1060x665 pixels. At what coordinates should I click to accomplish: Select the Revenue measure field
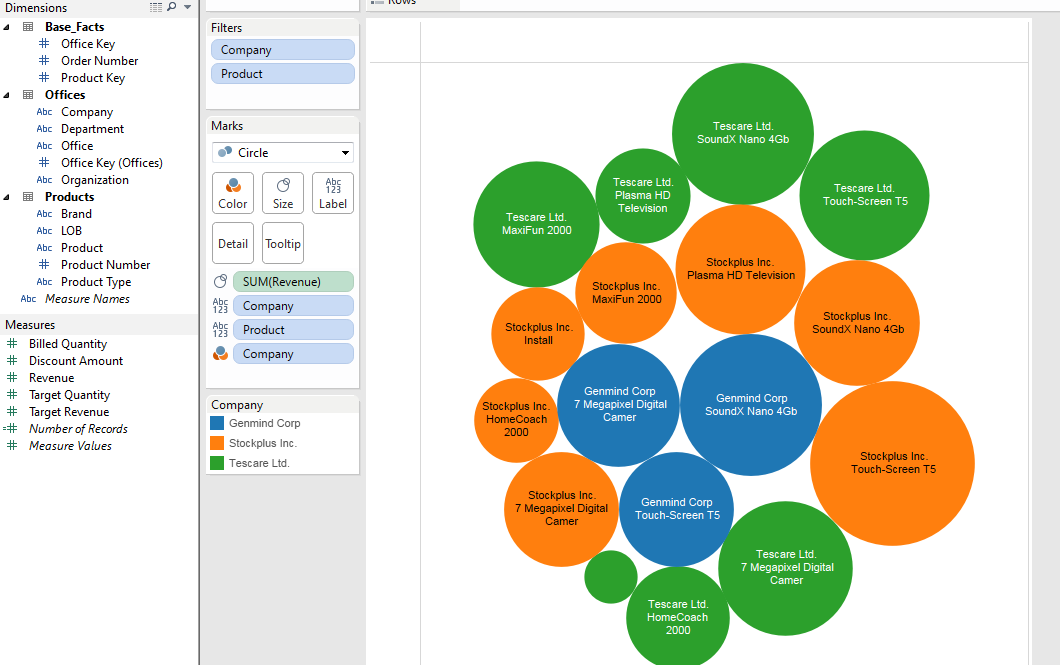(x=51, y=378)
